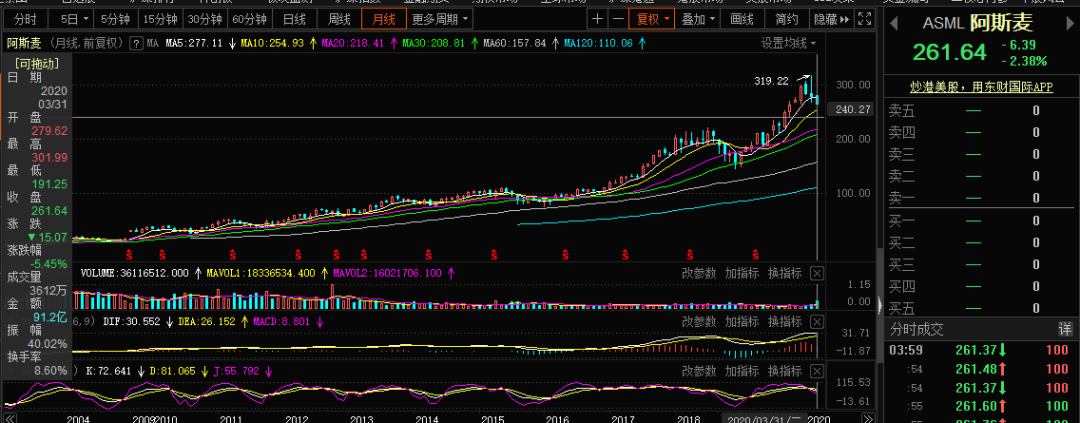Switch to the 周线 weekly tab

point(339,19)
